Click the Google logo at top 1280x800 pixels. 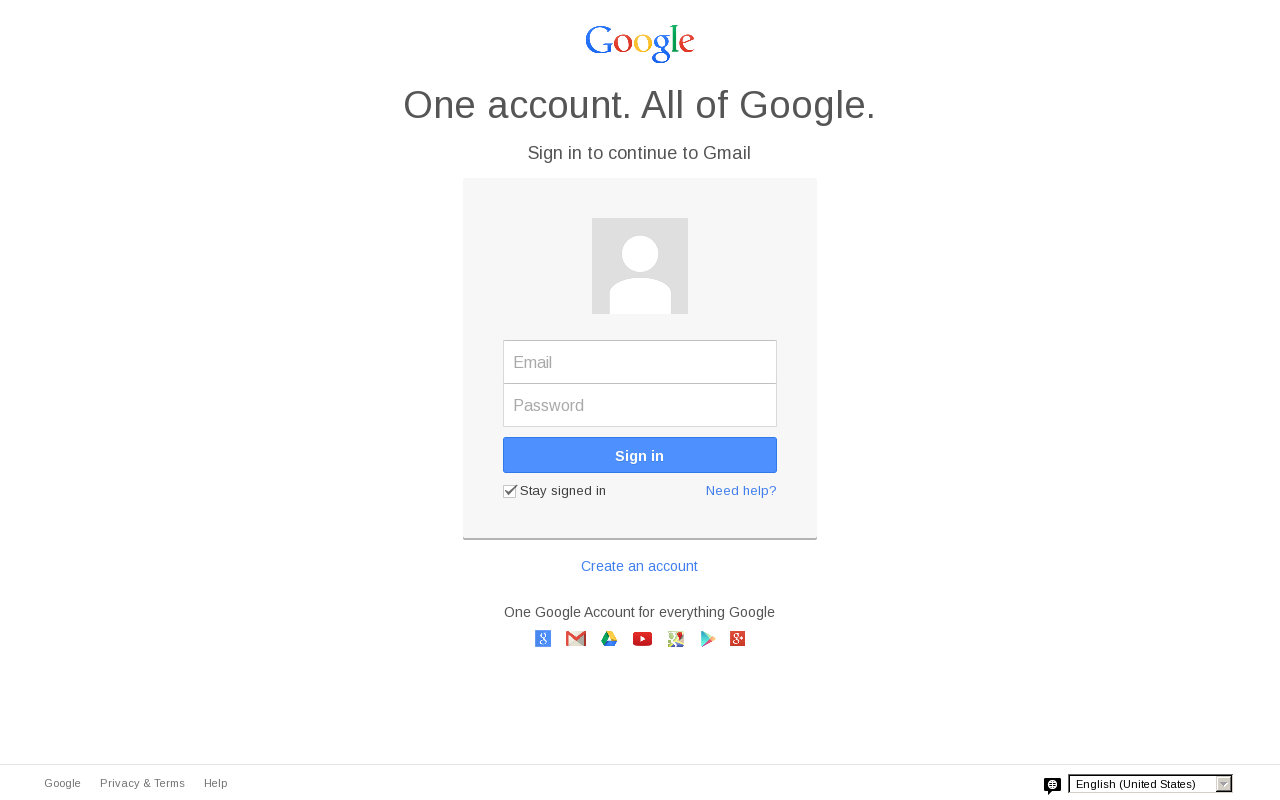[x=640, y=44]
